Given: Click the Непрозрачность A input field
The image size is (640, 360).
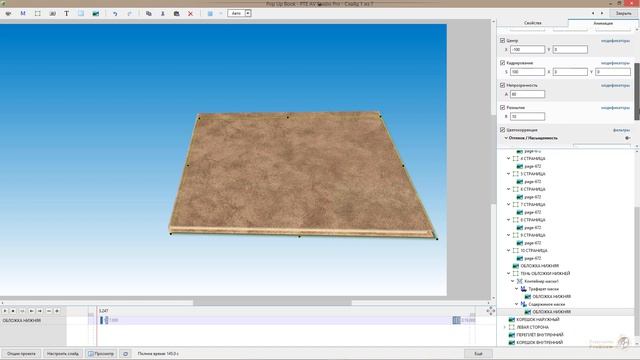Looking at the screenshot, I should (527, 94).
